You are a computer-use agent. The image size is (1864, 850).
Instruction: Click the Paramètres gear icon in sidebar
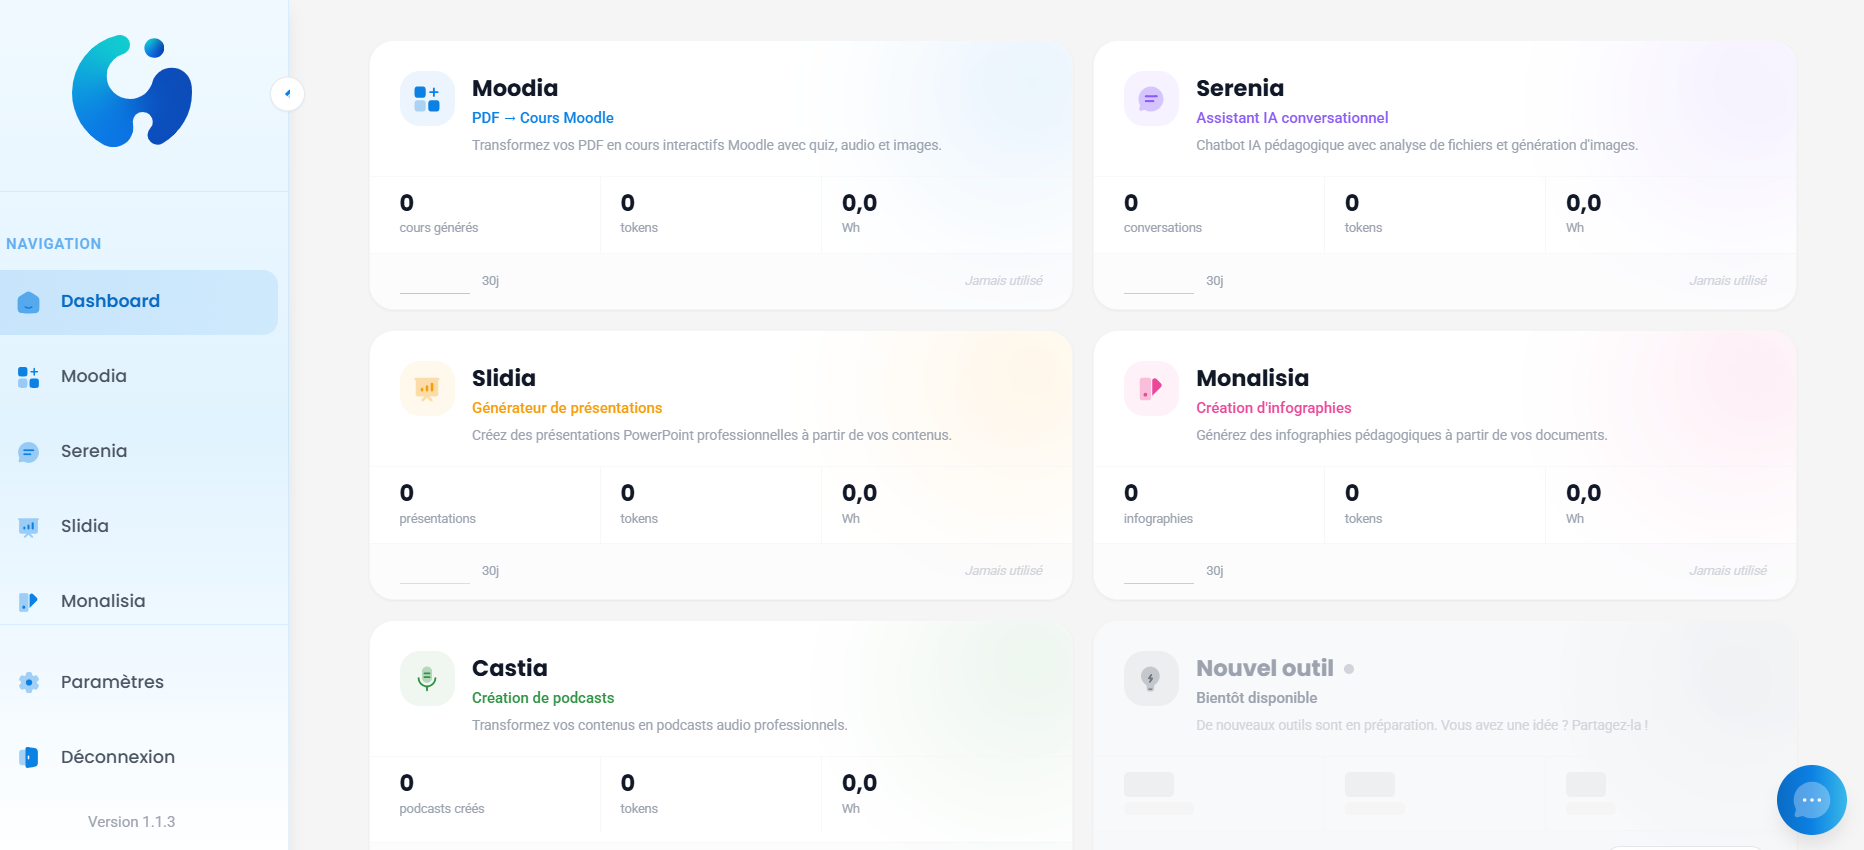click(x=29, y=682)
